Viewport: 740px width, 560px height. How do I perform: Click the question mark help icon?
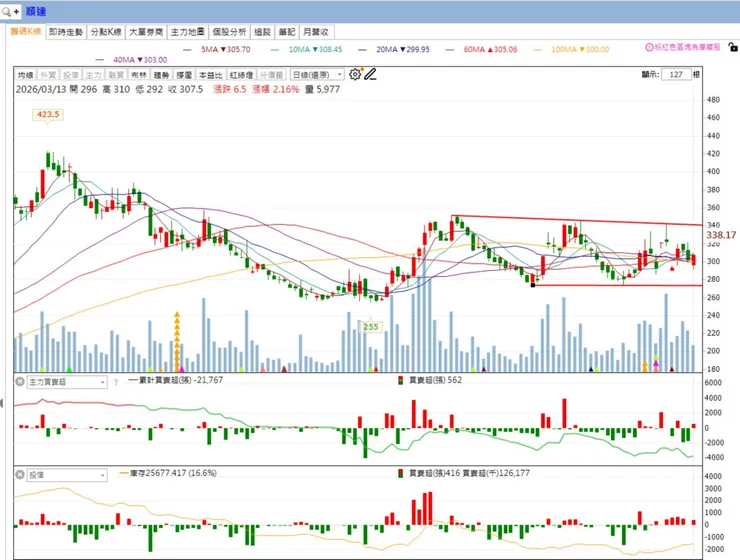click(116, 383)
